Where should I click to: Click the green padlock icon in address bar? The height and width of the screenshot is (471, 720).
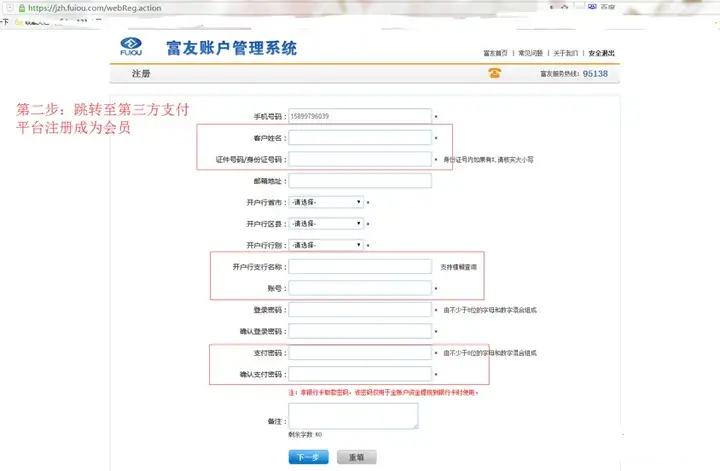click(22, 8)
